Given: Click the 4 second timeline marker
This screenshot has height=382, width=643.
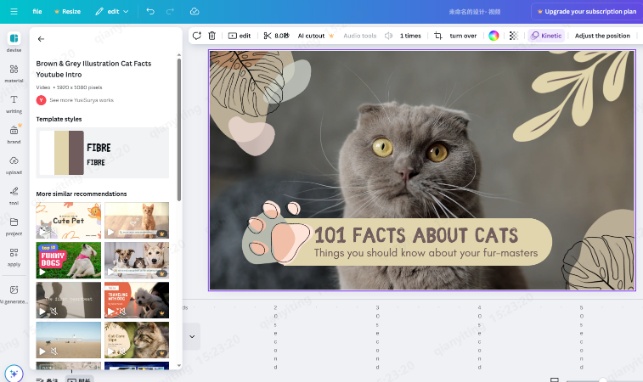Looking at the screenshot, I should 479,337.
